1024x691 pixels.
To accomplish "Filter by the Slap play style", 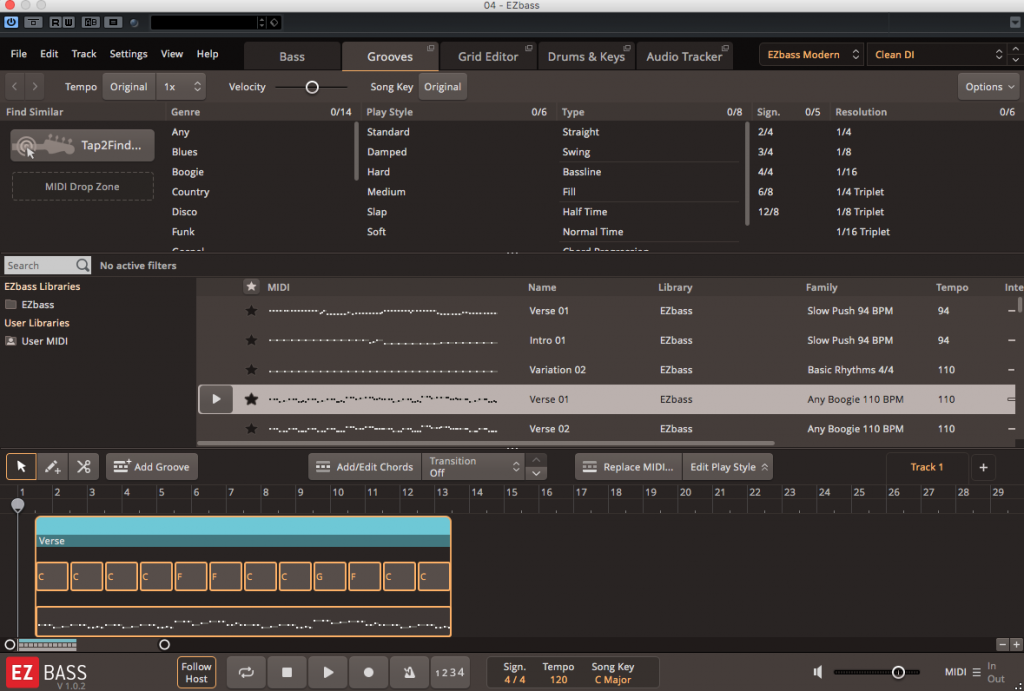I will [x=377, y=212].
